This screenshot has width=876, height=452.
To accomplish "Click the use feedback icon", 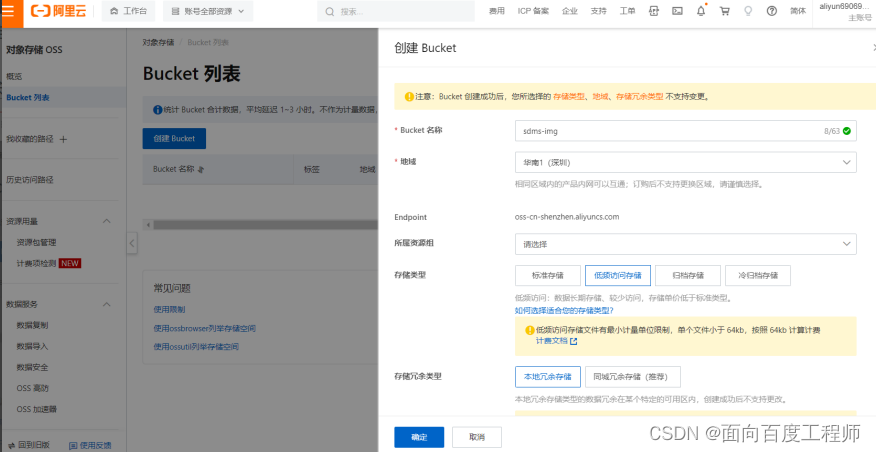I will point(73,445).
